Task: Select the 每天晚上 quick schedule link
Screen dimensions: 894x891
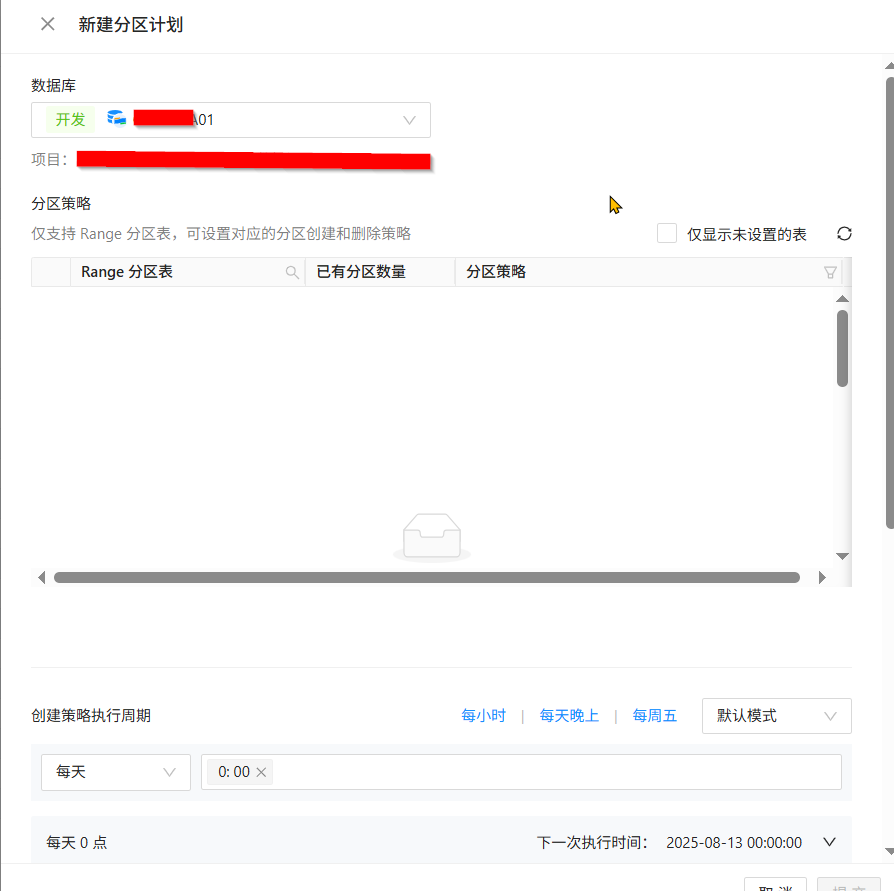Action: click(x=569, y=715)
